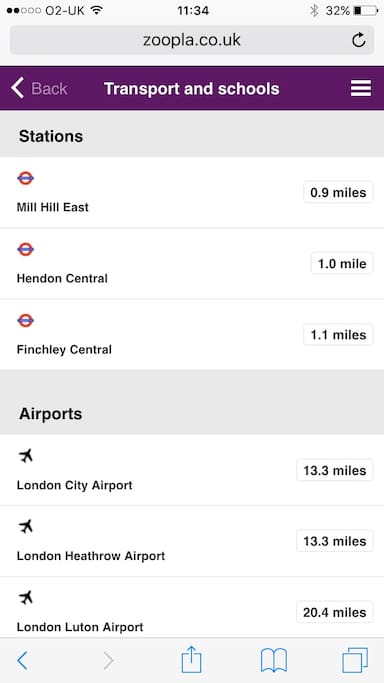Select the London Heathrow Airport label
This screenshot has width=384, height=683.
tap(91, 556)
